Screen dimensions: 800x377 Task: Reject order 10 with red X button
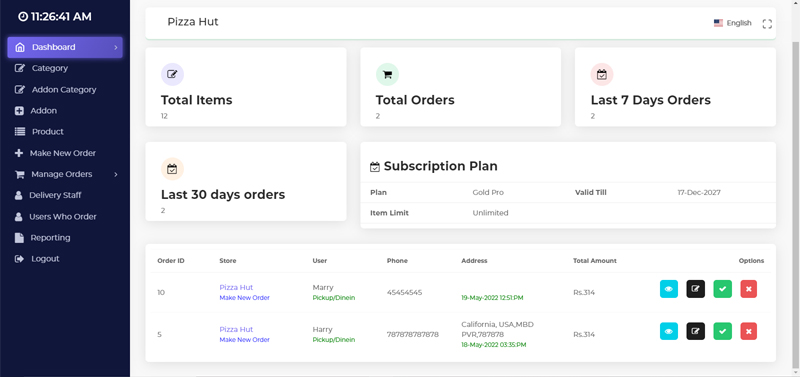(748, 289)
